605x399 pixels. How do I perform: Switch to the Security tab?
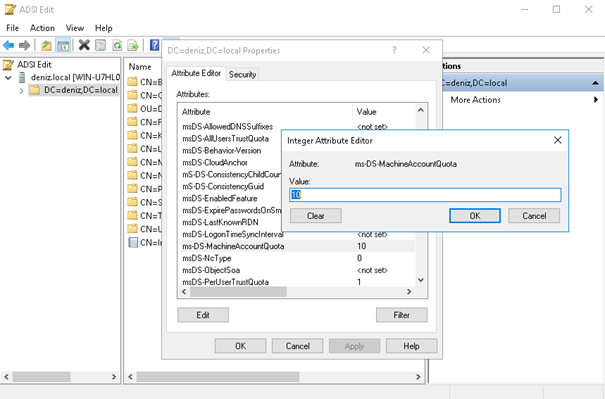point(242,74)
